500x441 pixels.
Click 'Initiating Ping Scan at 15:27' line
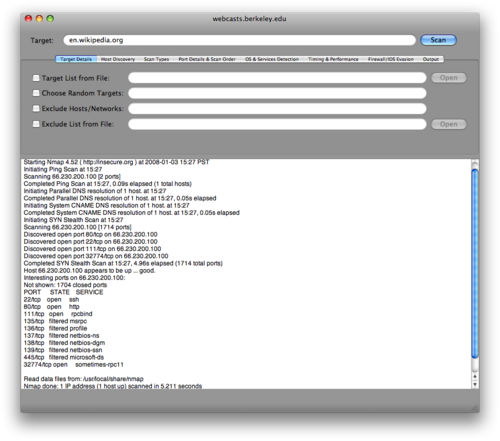(x=63, y=169)
